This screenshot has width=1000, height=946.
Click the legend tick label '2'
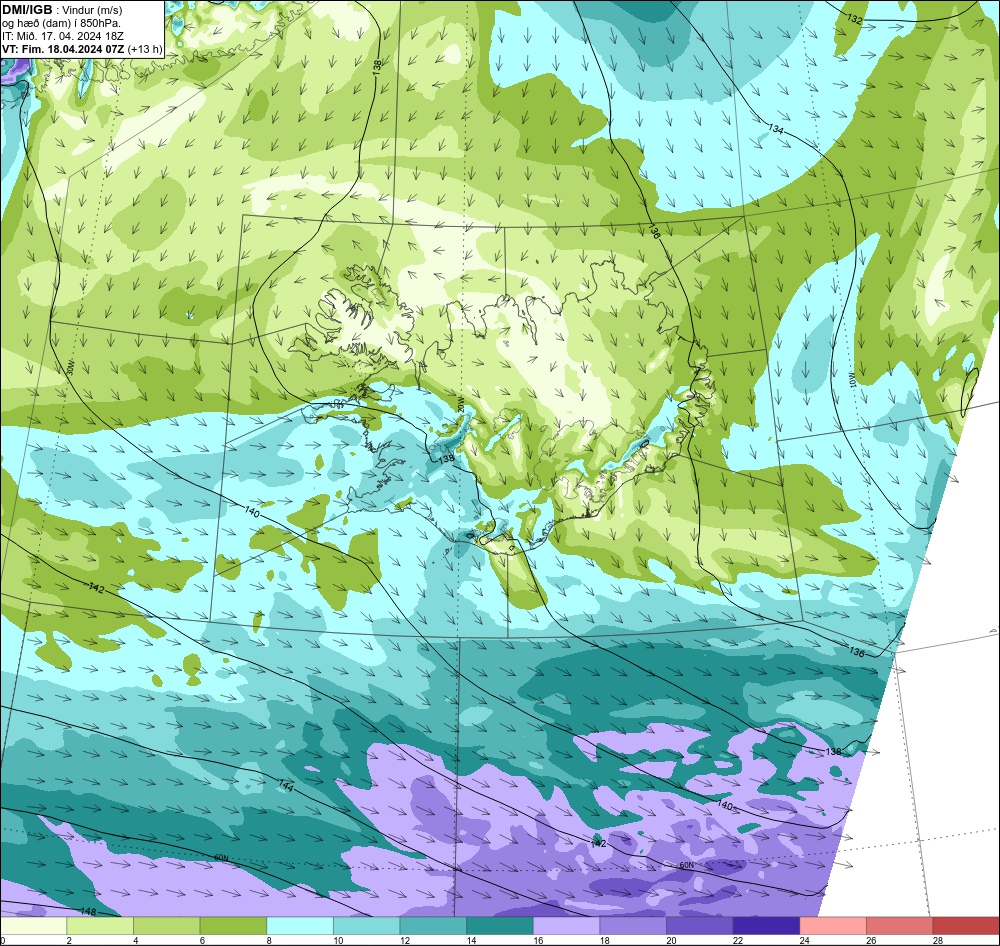[68, 940]
